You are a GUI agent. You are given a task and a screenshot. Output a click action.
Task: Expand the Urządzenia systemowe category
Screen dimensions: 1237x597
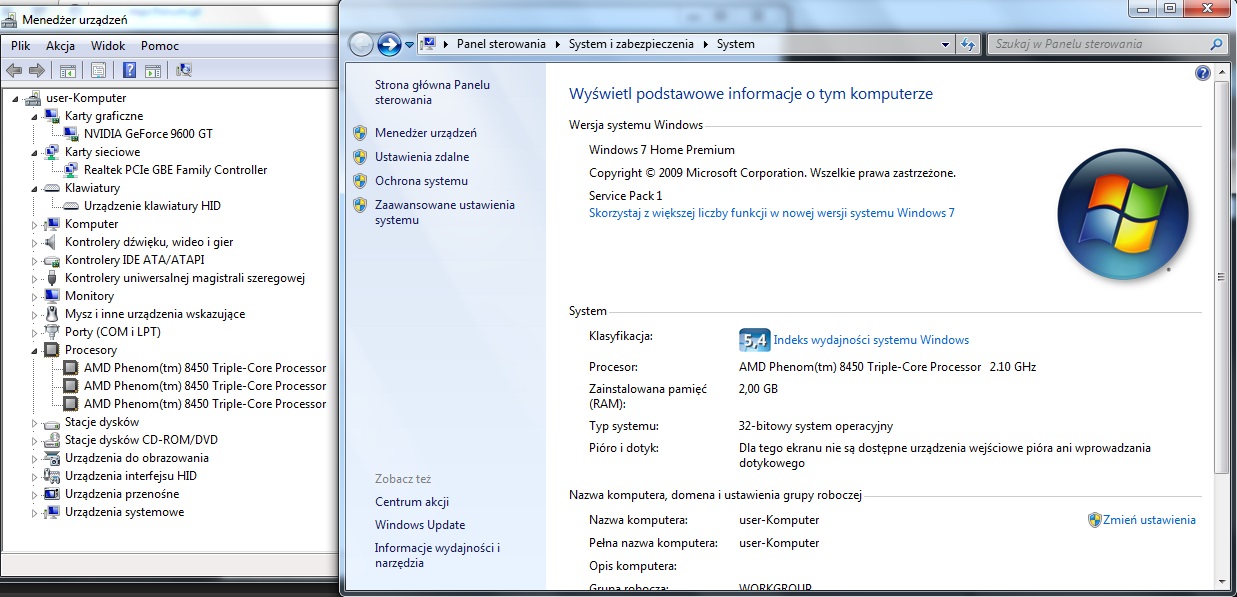pyautogui.click(x=34, y=512)
